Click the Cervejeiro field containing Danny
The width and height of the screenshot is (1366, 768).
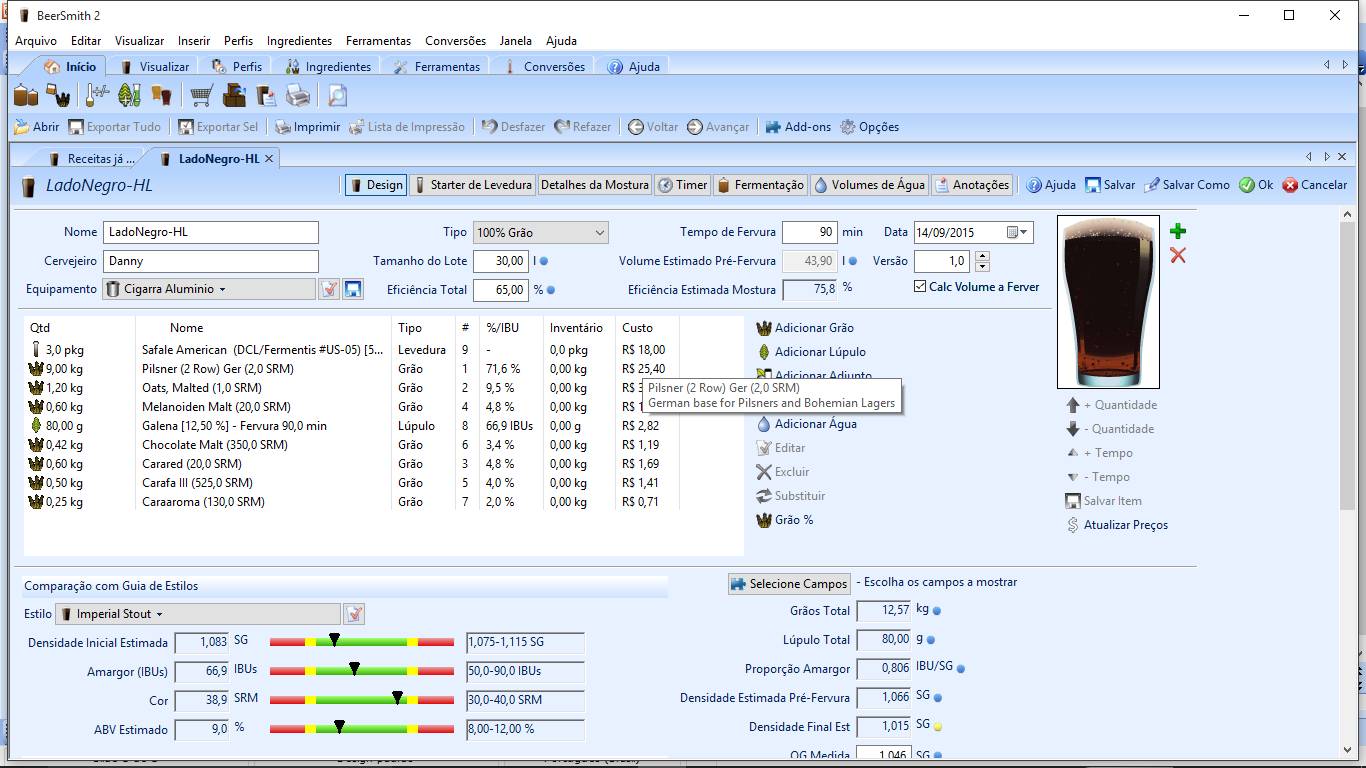tap(211, 261)
